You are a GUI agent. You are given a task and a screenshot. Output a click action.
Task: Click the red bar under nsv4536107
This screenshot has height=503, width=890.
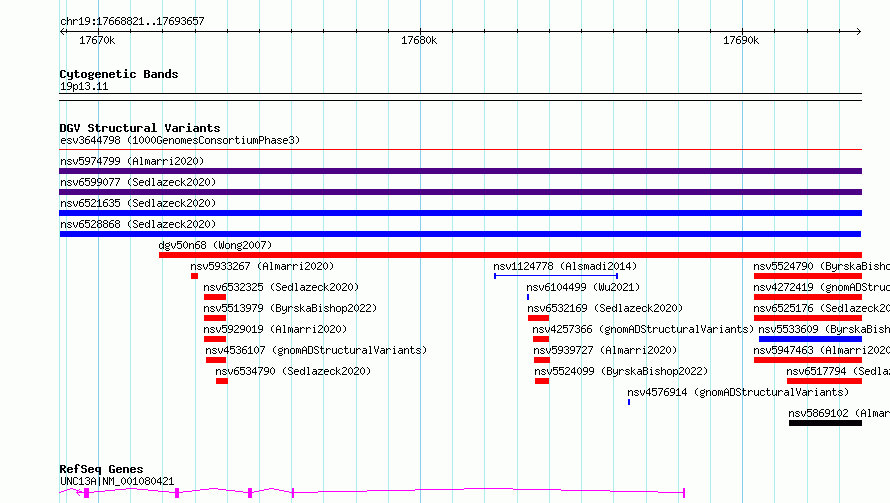216,360
